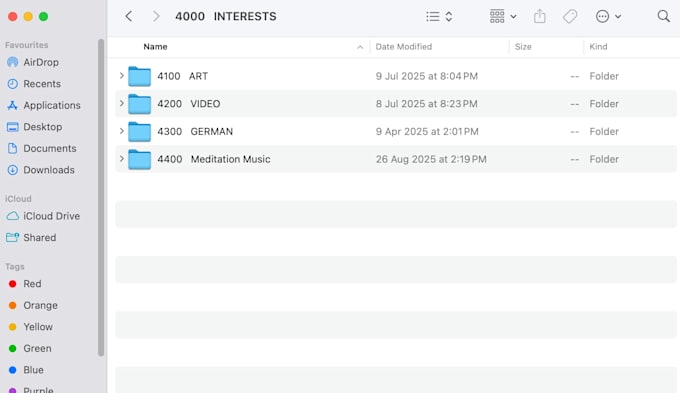The height and width of the screenshot is (393, 680).
Task: Sort by the Kind column header
Action: (598, 46)
